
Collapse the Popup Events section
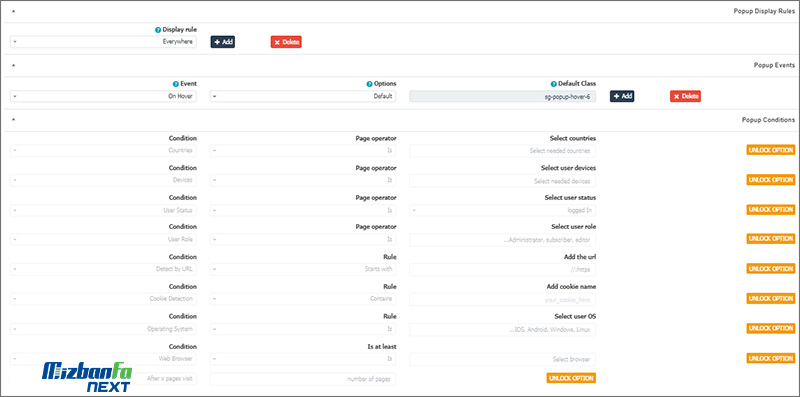point(13,65)
